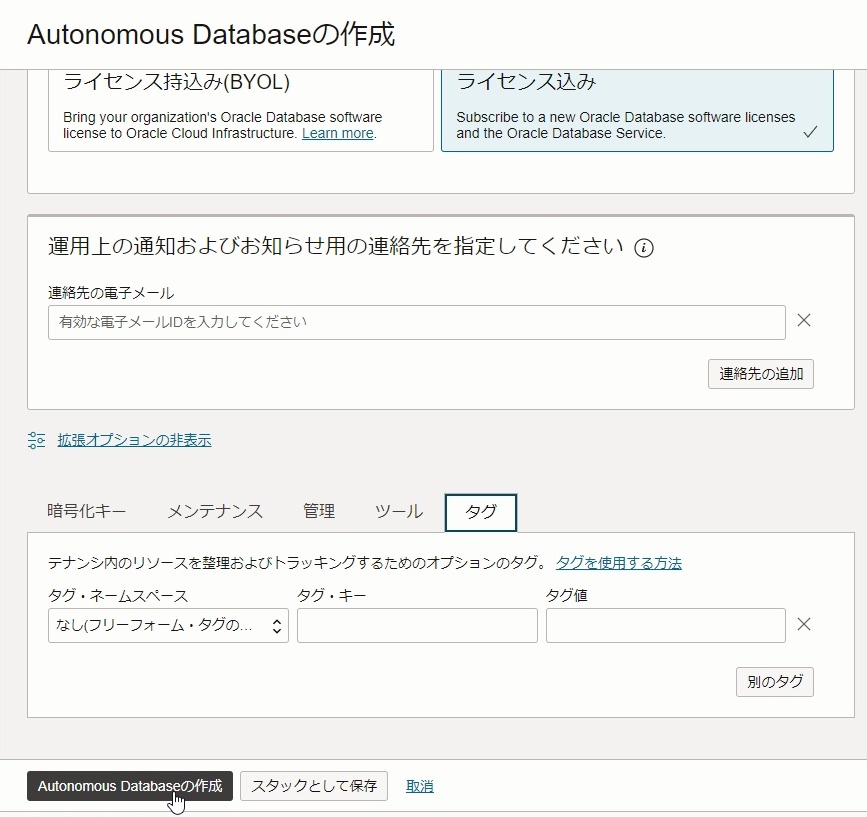Click the sliders icon for advanced options
867x817 pixels.
[x=36, y=440]
